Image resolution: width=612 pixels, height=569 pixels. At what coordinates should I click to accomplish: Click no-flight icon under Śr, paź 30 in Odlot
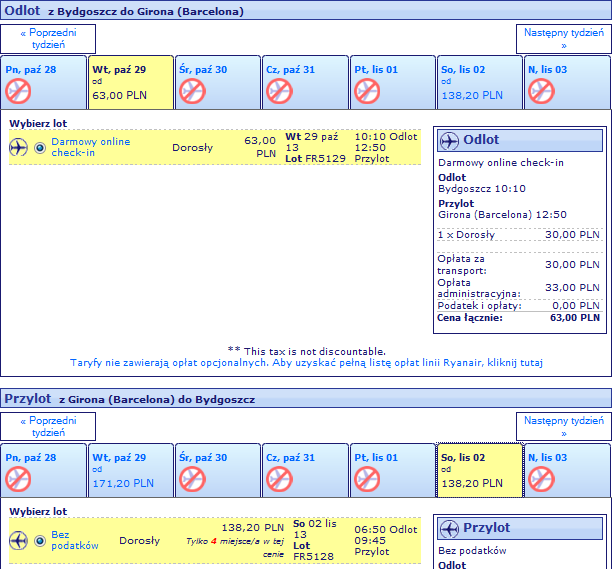[192, 91]
